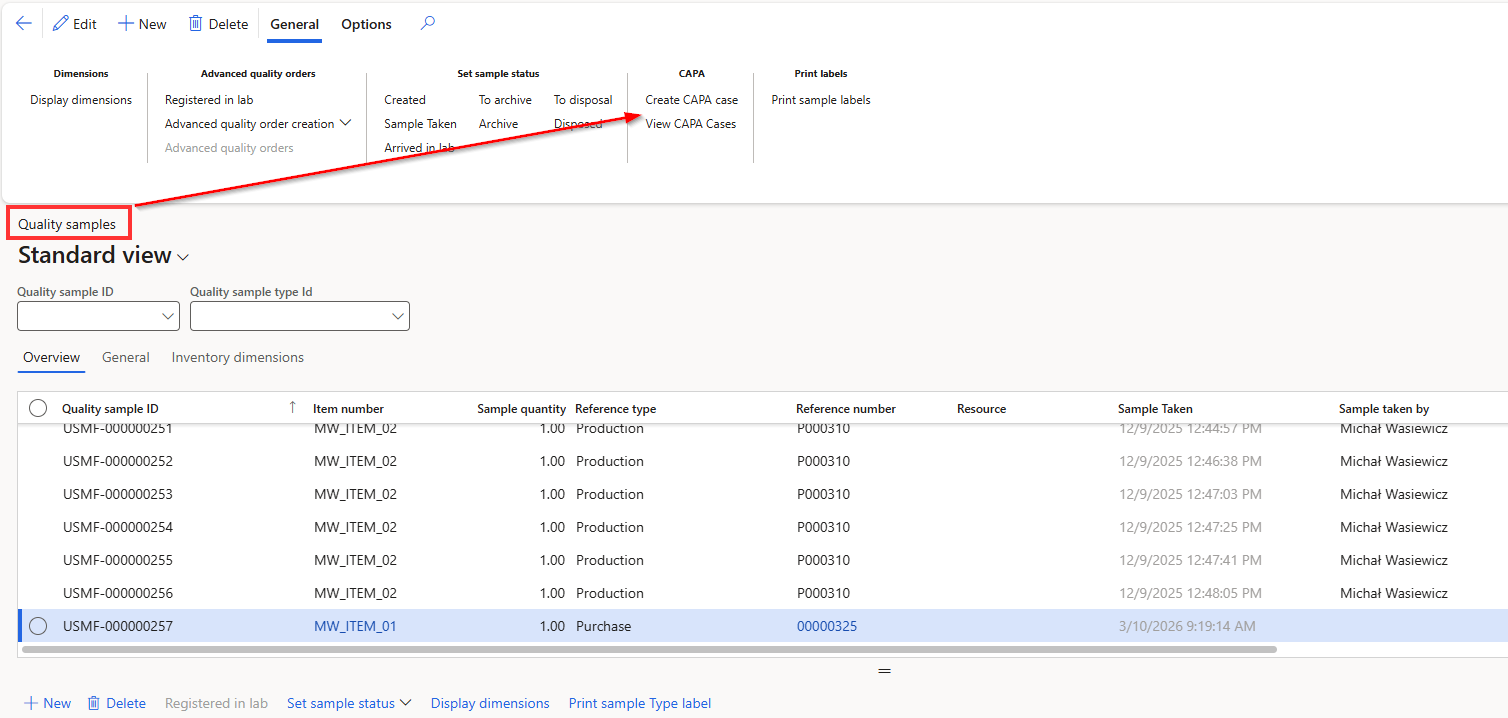Set sample status to Created

click(x=405, y=100)
